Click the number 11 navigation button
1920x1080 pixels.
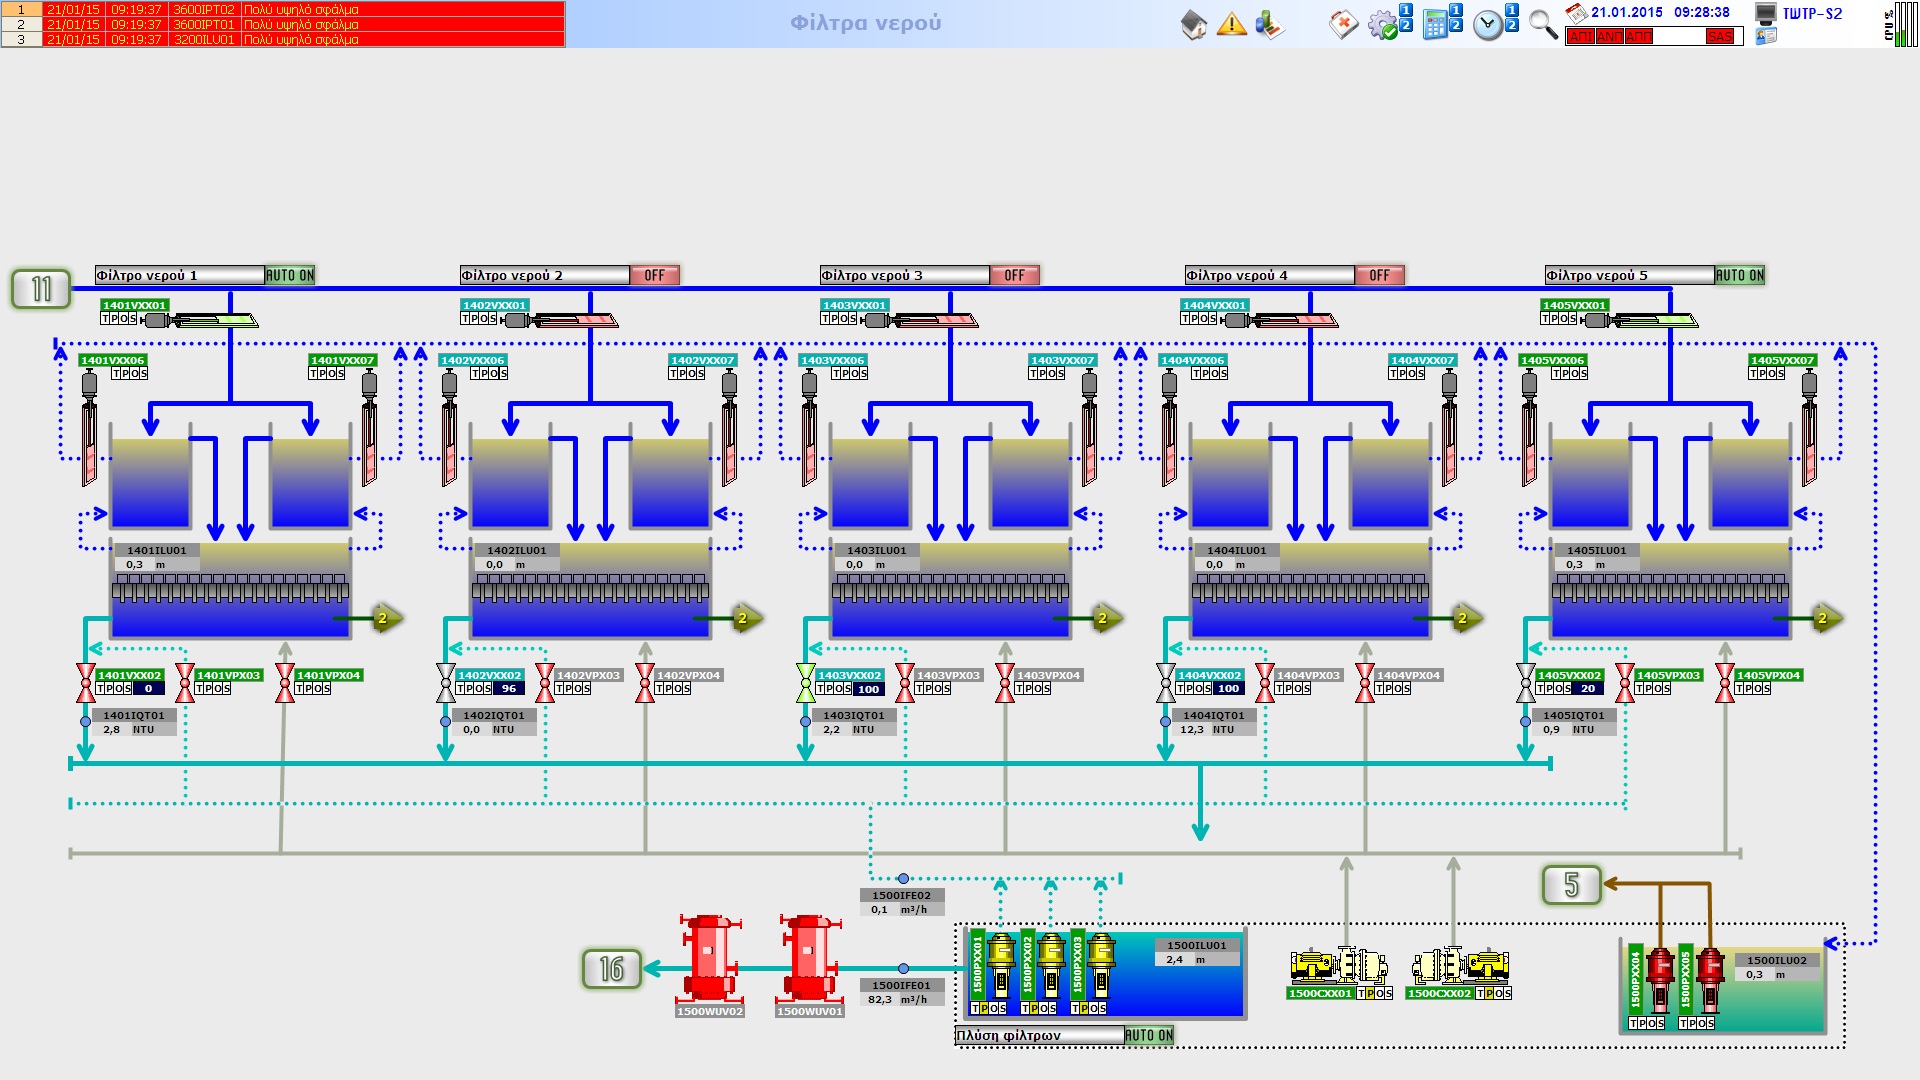pos(41,289)
